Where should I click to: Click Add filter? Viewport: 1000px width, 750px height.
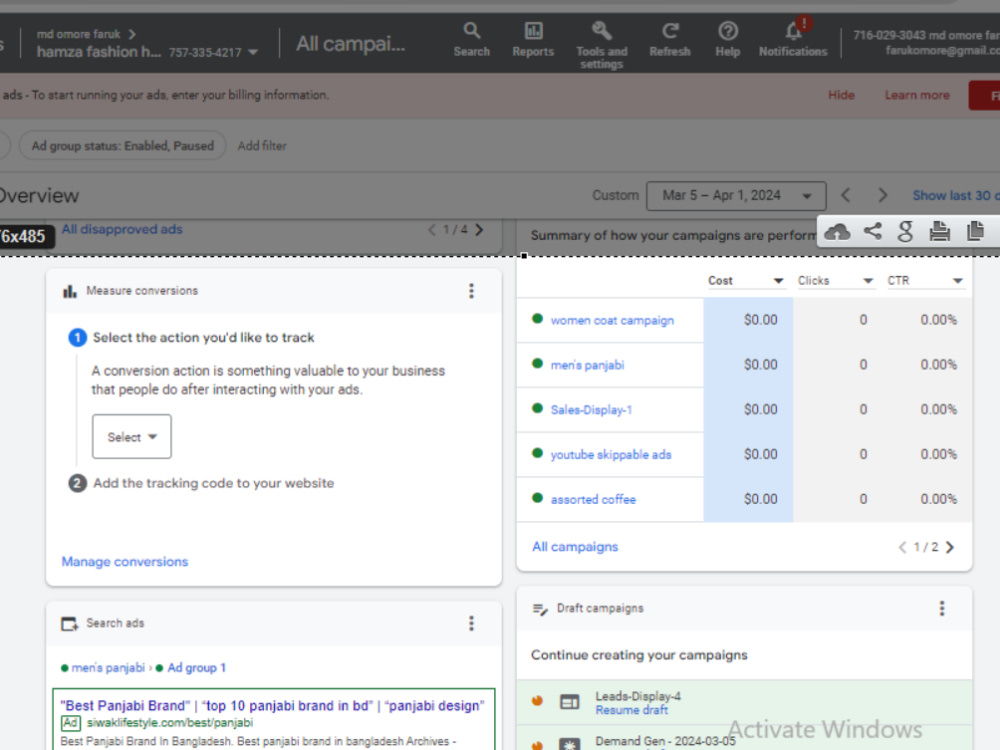point(262,146)
